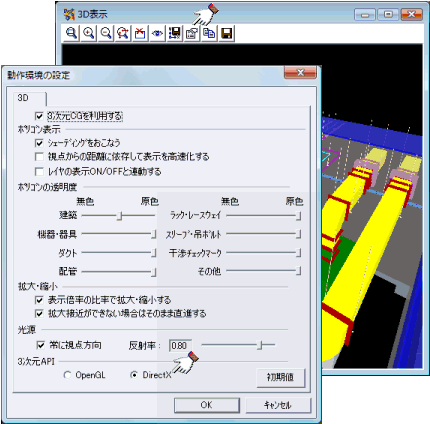Select the zoom out magnifier icon

coord(106,33)
